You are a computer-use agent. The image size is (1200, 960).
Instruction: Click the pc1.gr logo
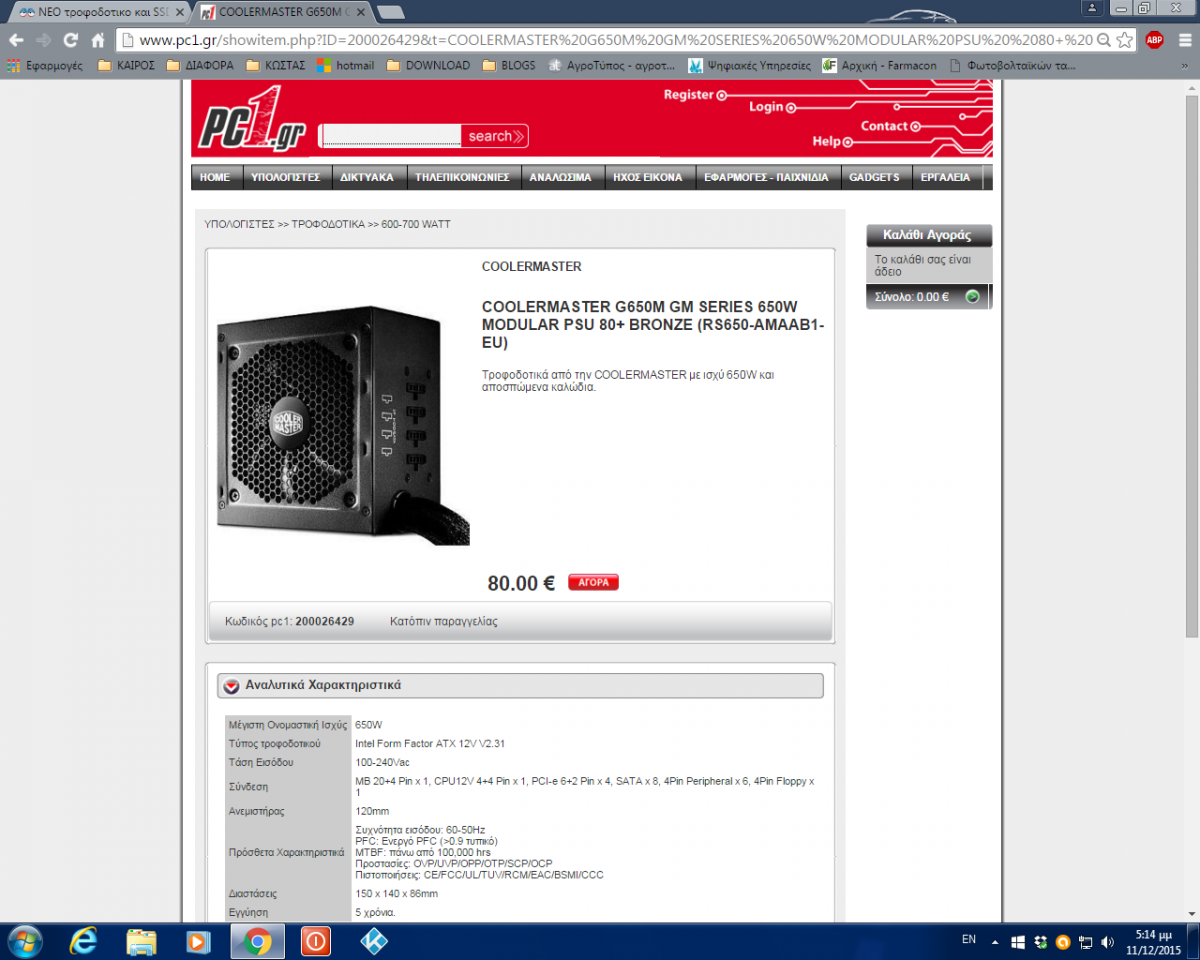pyautogui.click(x=251, y=118)
